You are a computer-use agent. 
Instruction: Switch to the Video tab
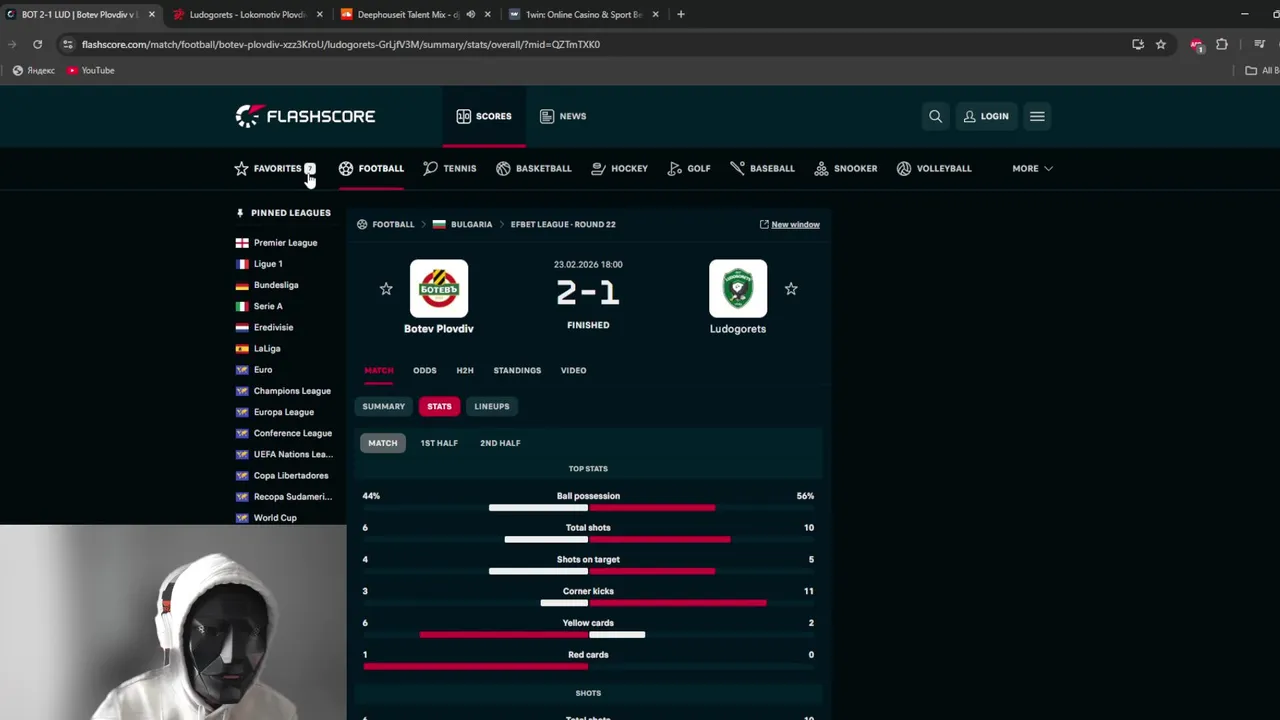click(x=573, y=370)
